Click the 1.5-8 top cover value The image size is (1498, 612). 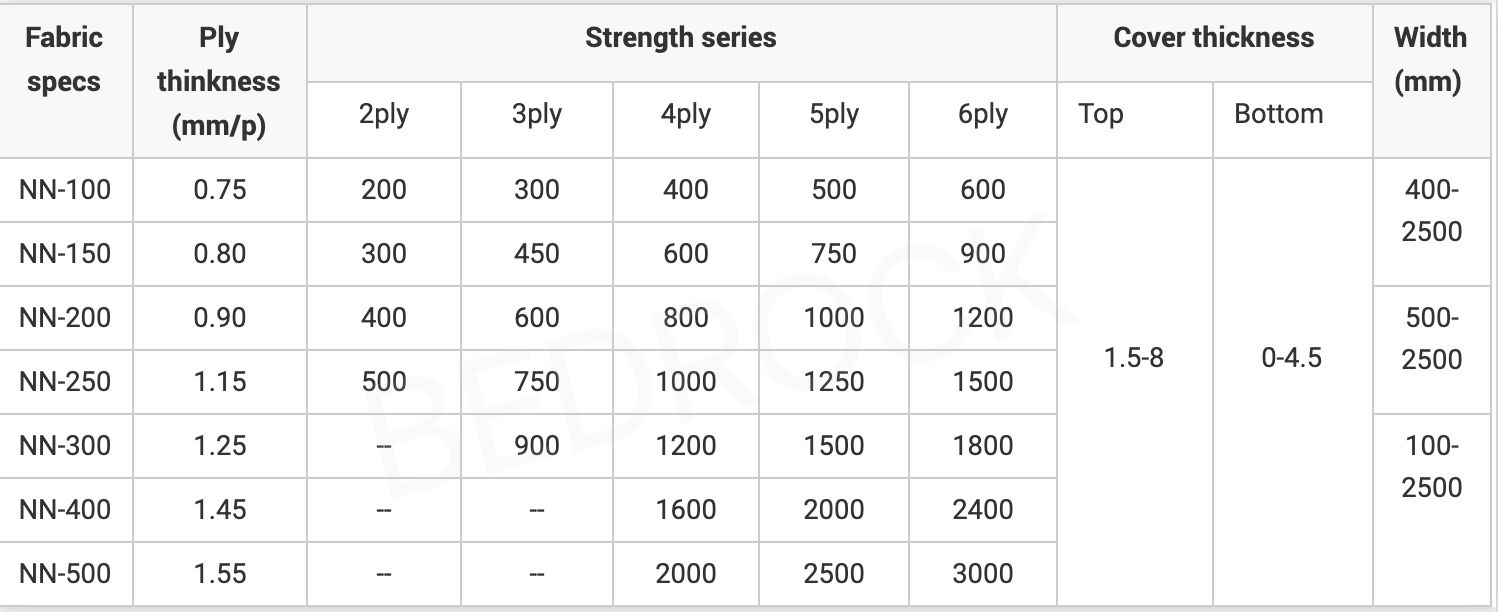click(x=1134, y=357)
